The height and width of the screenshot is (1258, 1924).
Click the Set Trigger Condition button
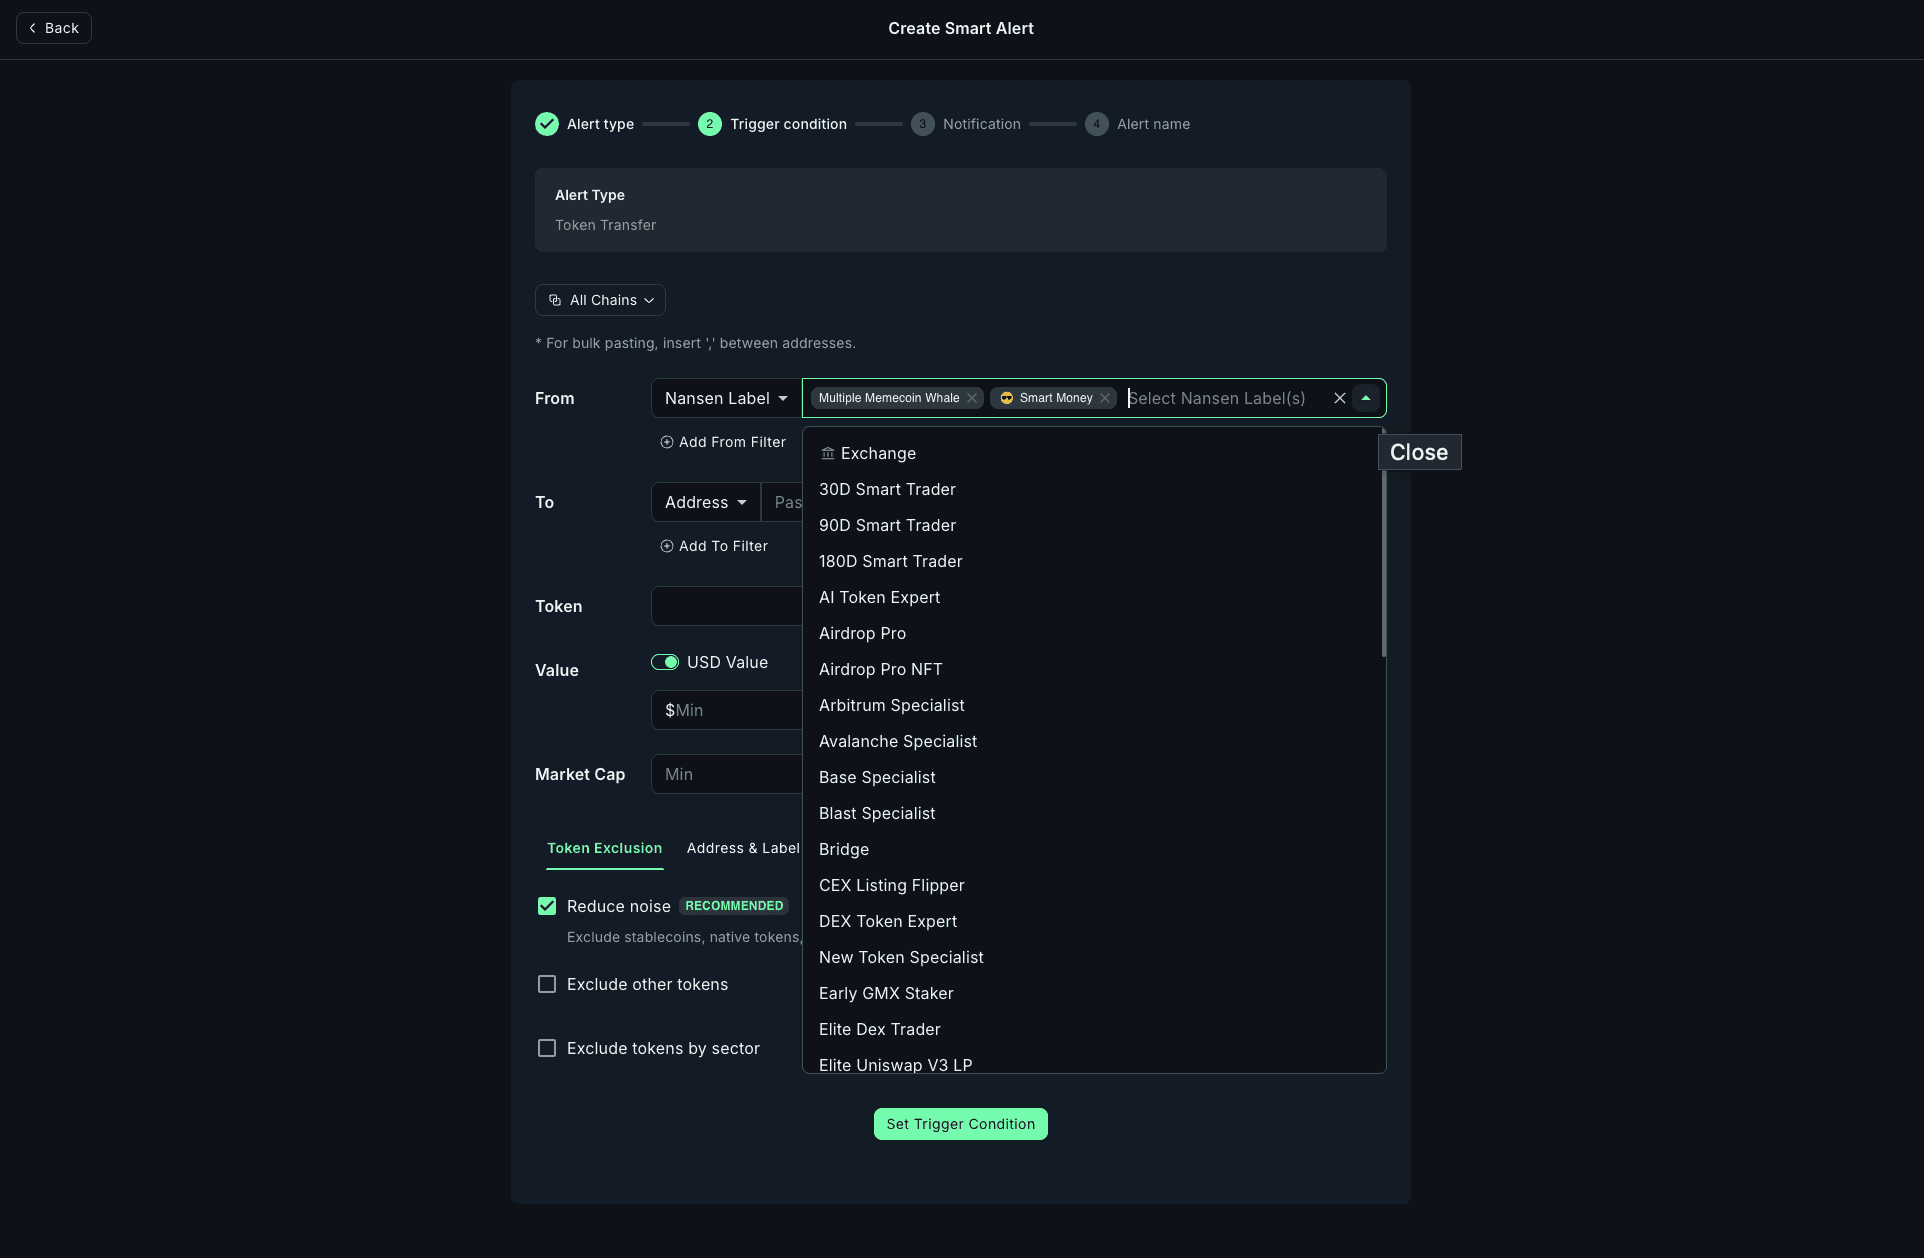[x=960, y=1124]
